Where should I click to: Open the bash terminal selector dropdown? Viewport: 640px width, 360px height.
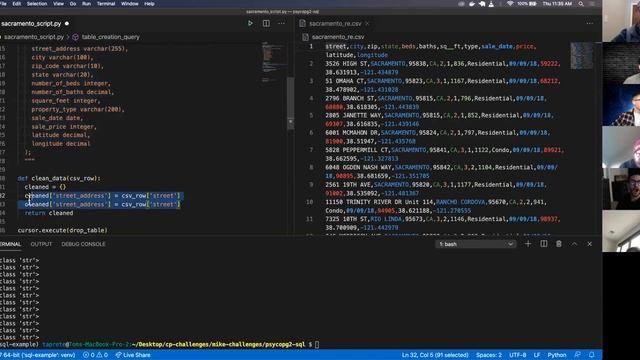point(476,244)
